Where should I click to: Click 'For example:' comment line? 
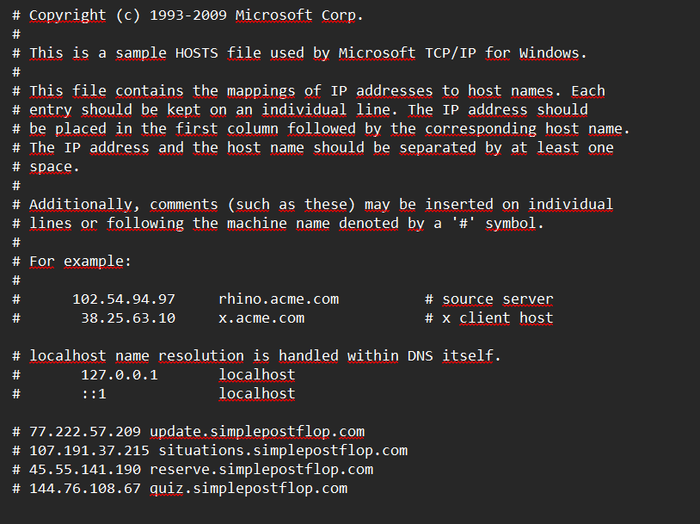pos(80,261)
